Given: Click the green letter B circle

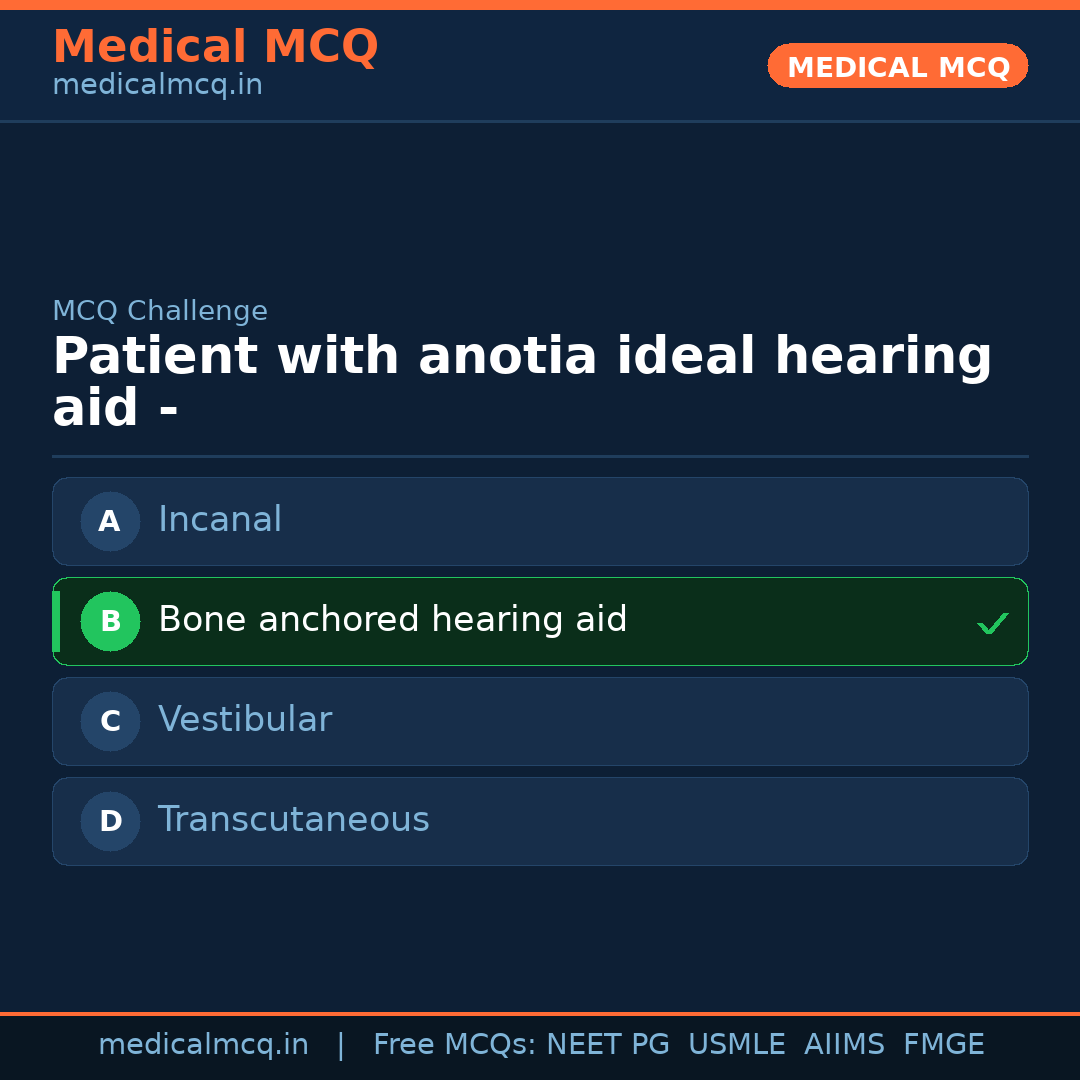Looking at the screenshot, I should pyautogui.click(x=110, y=621).
